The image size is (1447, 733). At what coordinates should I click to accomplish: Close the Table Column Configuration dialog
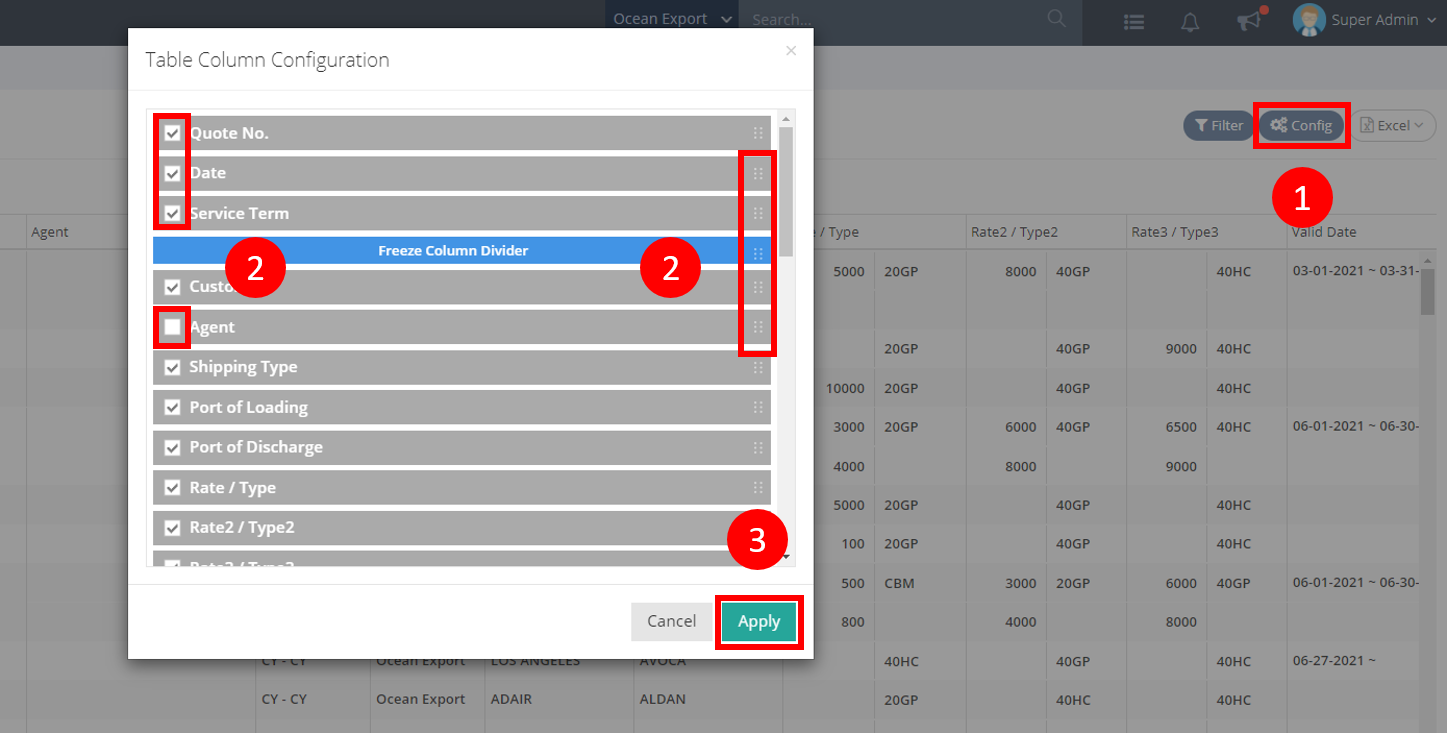tap(791, 51)
